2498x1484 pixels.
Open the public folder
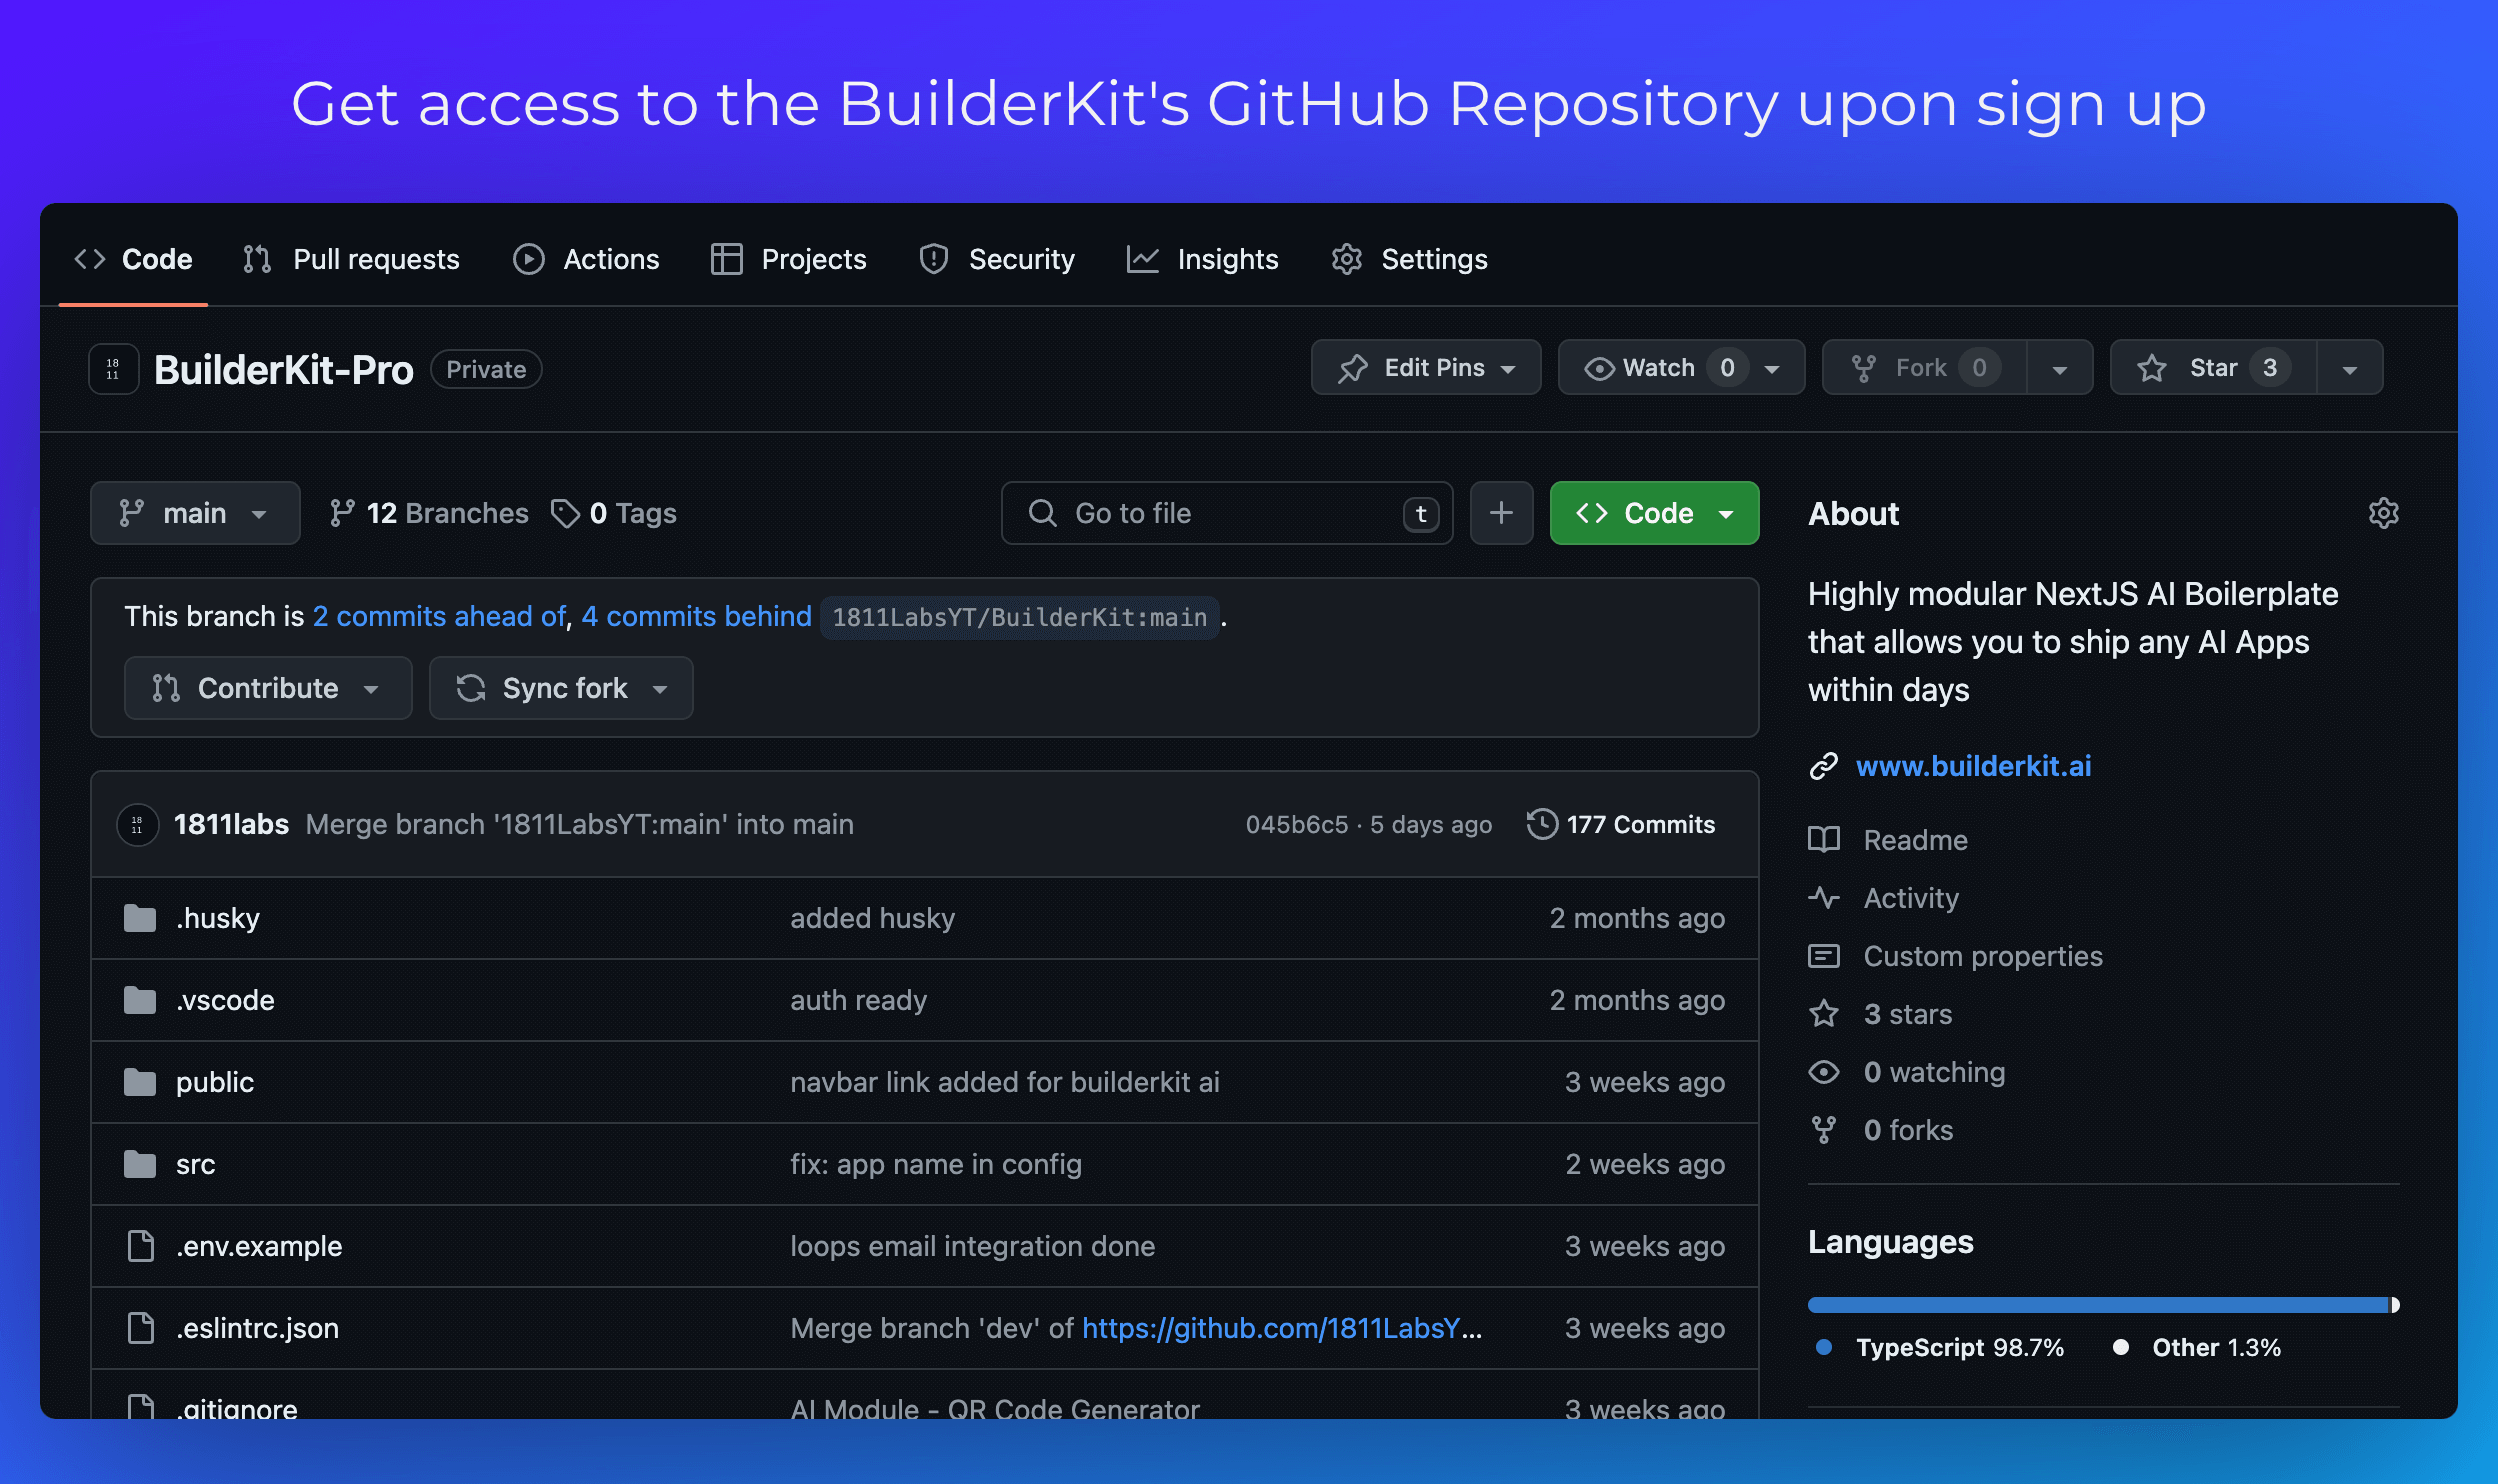(x=215, y=1082)
